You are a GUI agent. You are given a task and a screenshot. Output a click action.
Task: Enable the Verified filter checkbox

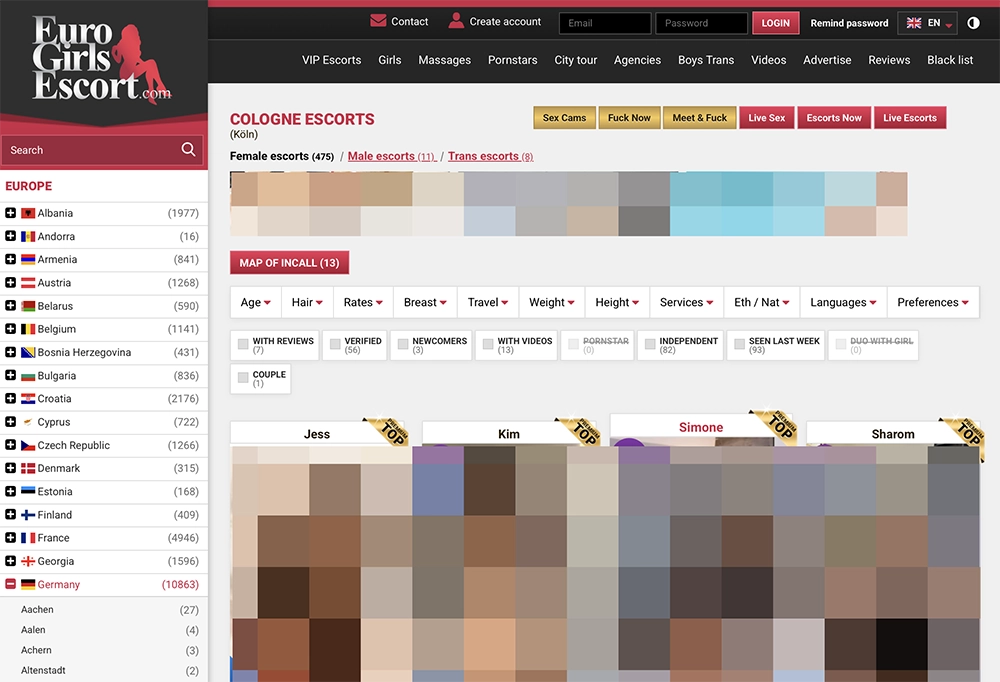335,345
